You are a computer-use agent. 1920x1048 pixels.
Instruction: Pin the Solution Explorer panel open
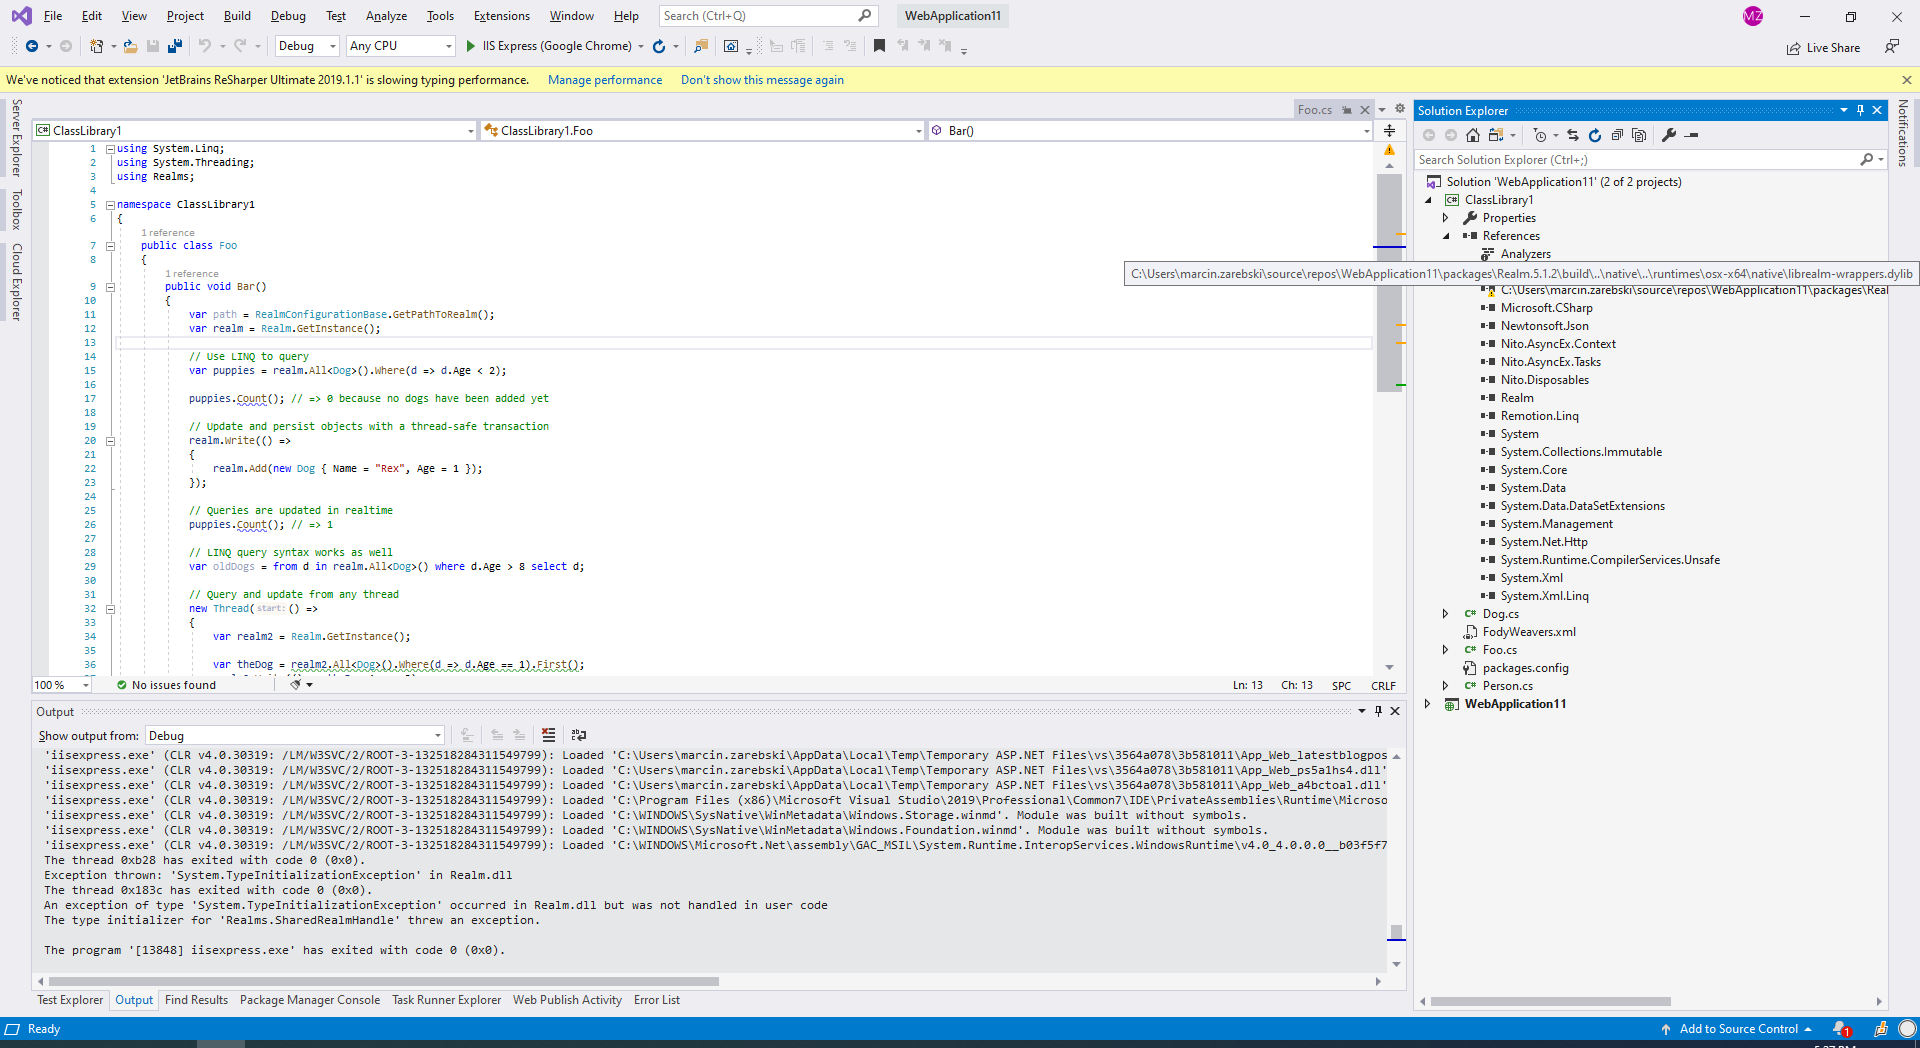click(1860, 110)
